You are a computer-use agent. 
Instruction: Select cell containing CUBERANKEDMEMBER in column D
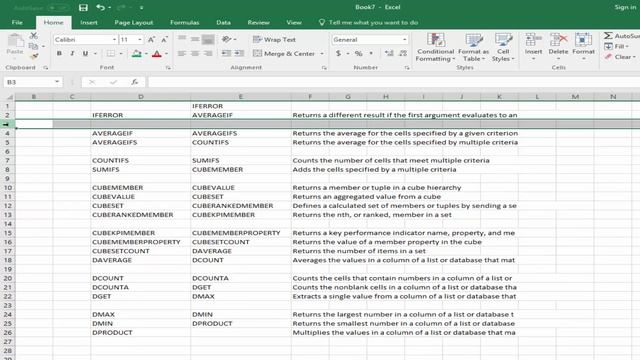(140, 215)
